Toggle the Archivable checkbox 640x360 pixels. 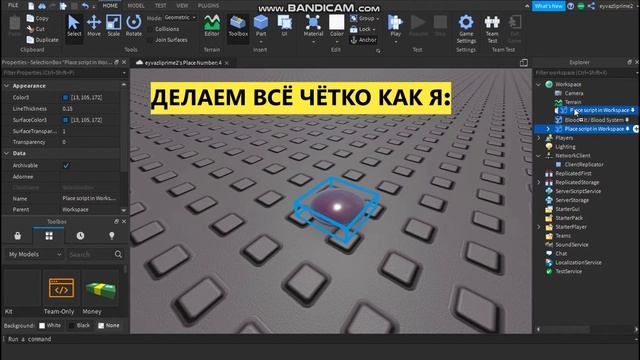66,165
